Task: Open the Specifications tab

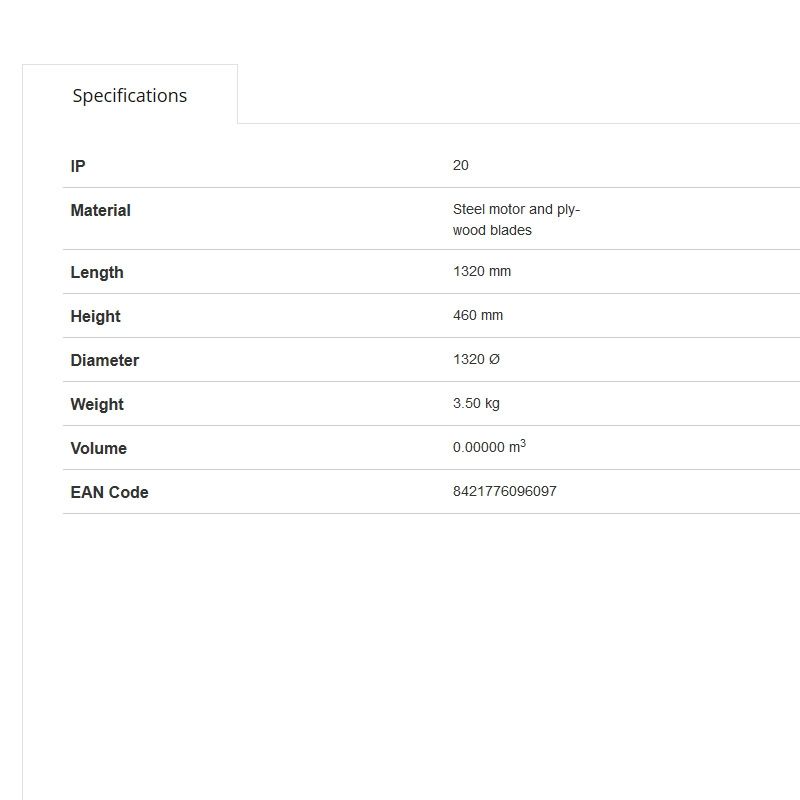Action: [130, 95]
